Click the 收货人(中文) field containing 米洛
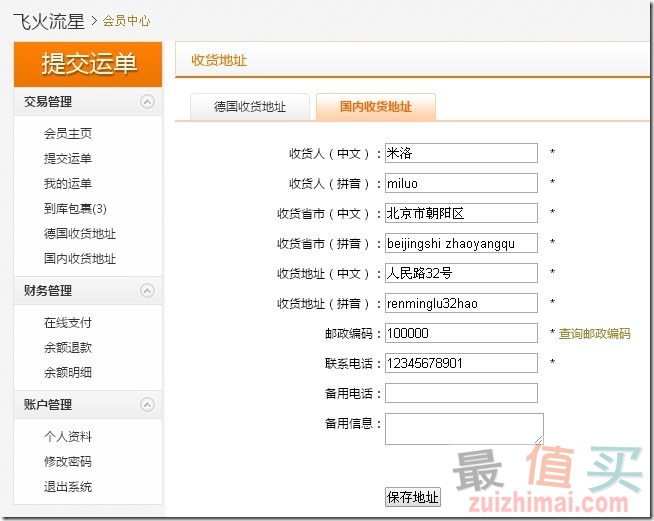The width and height of the screenshot is (654, 521). coord(461,153)
